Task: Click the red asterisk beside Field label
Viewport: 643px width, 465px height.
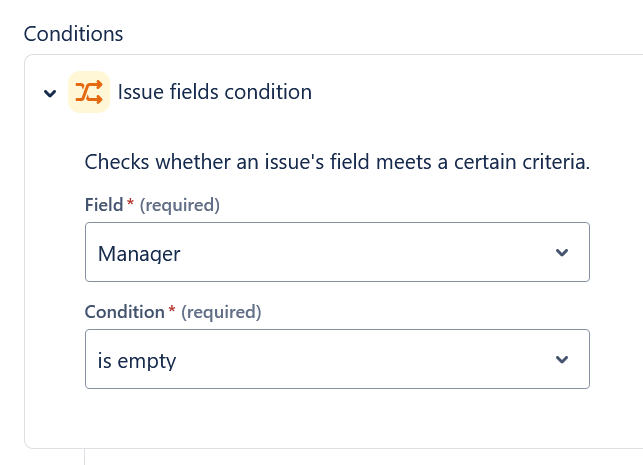Action: pos(130,202)
